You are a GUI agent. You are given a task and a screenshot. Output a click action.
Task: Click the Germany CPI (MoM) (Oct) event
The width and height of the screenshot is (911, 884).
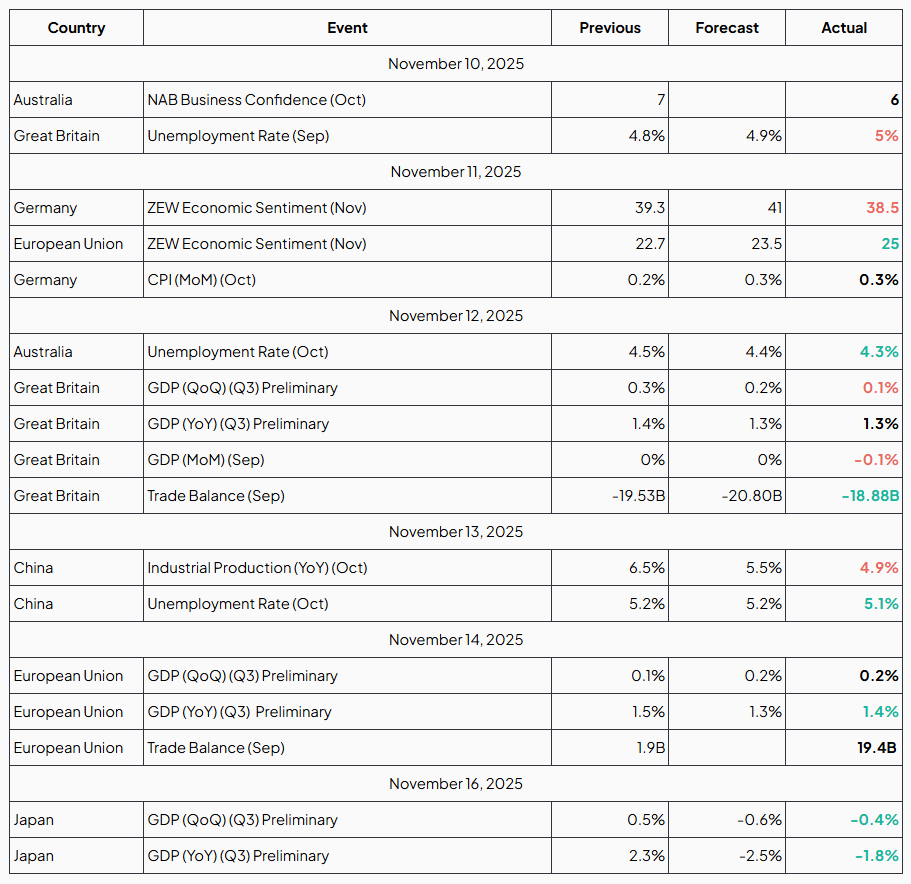(x=202, y=280)
